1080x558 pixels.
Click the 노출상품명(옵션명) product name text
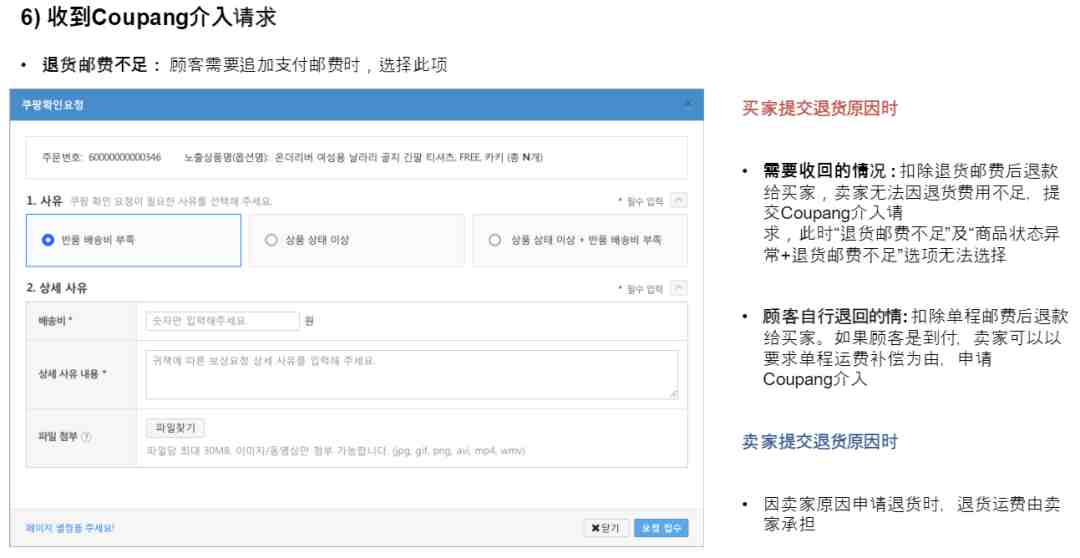click(x=363, y=157)
